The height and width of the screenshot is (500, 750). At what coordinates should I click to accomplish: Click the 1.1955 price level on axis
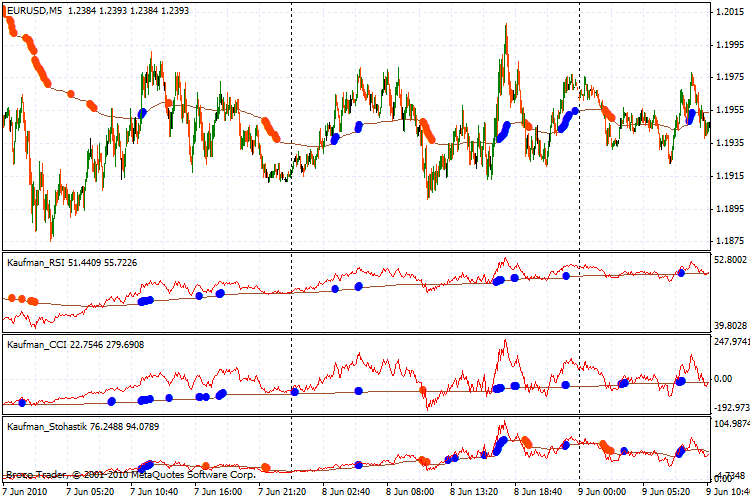tap(729, 110)
